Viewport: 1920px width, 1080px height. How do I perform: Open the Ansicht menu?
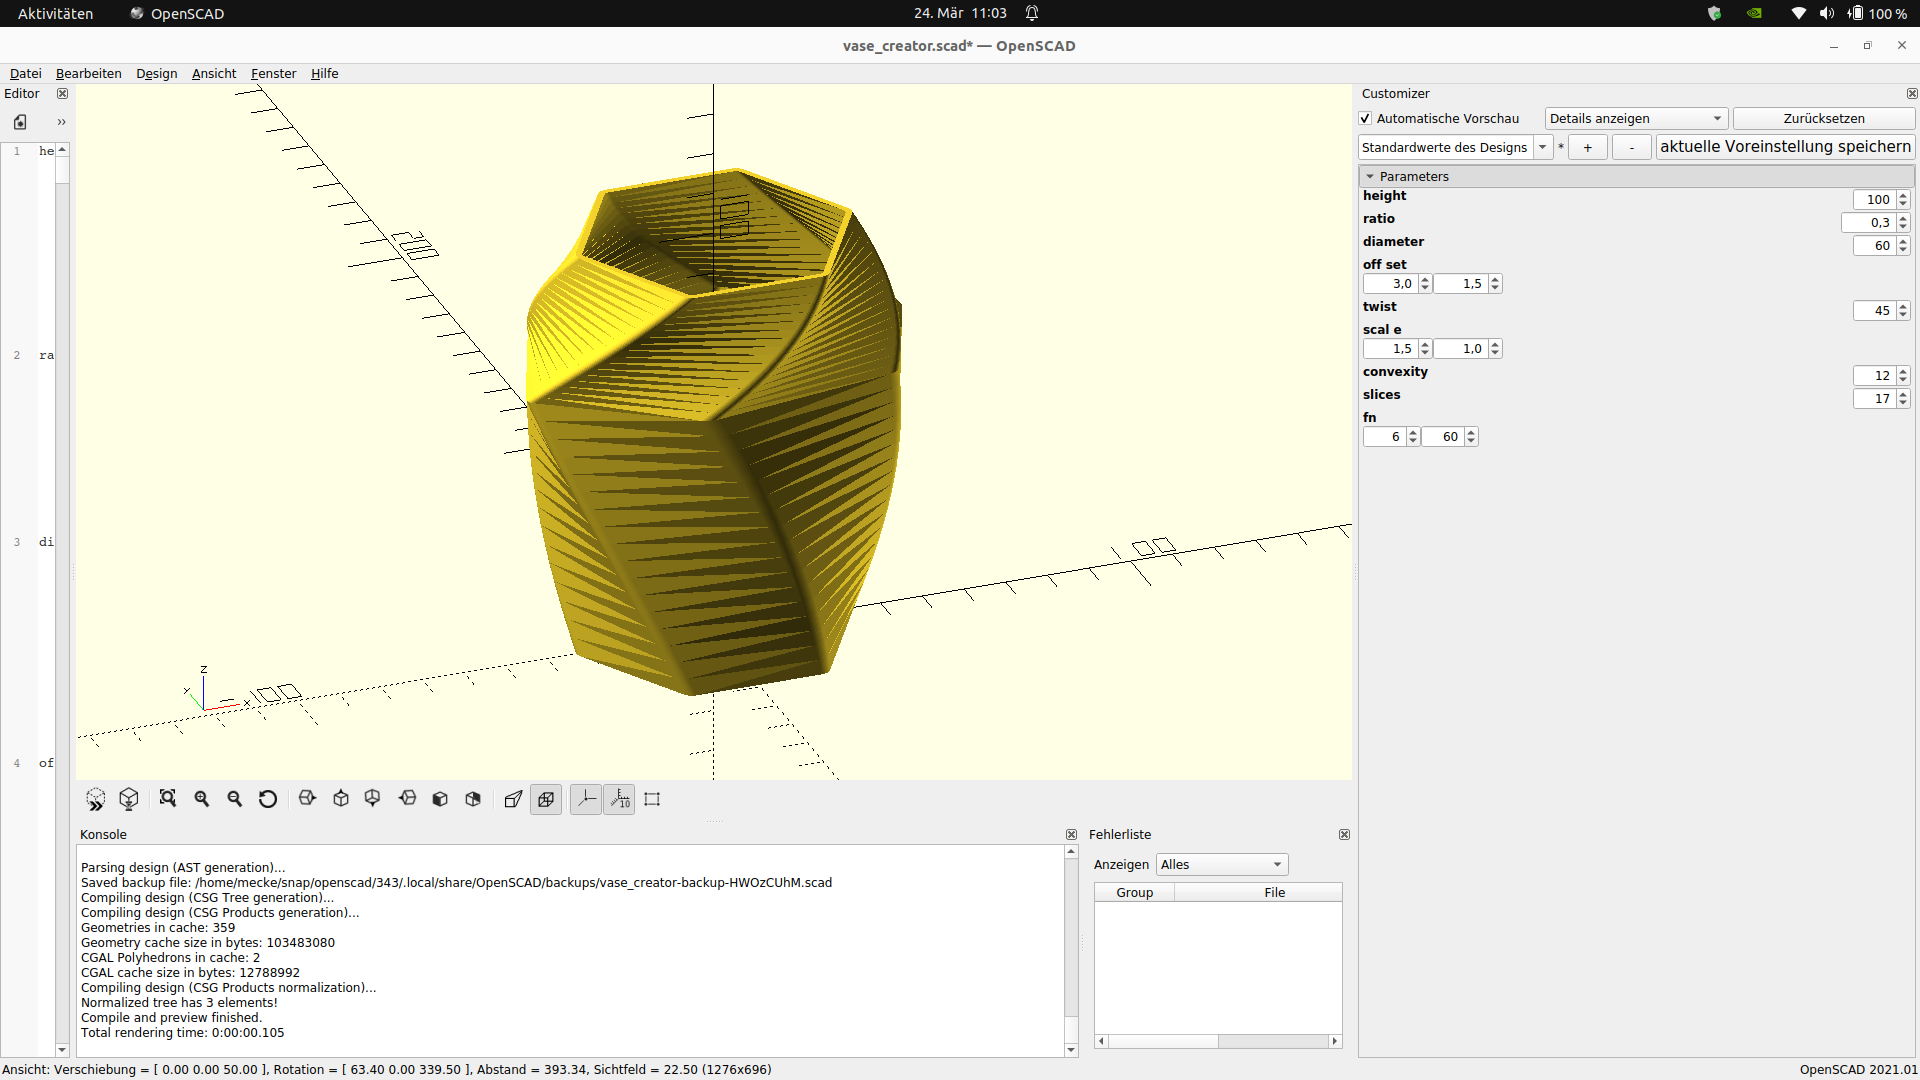point(213,73)
